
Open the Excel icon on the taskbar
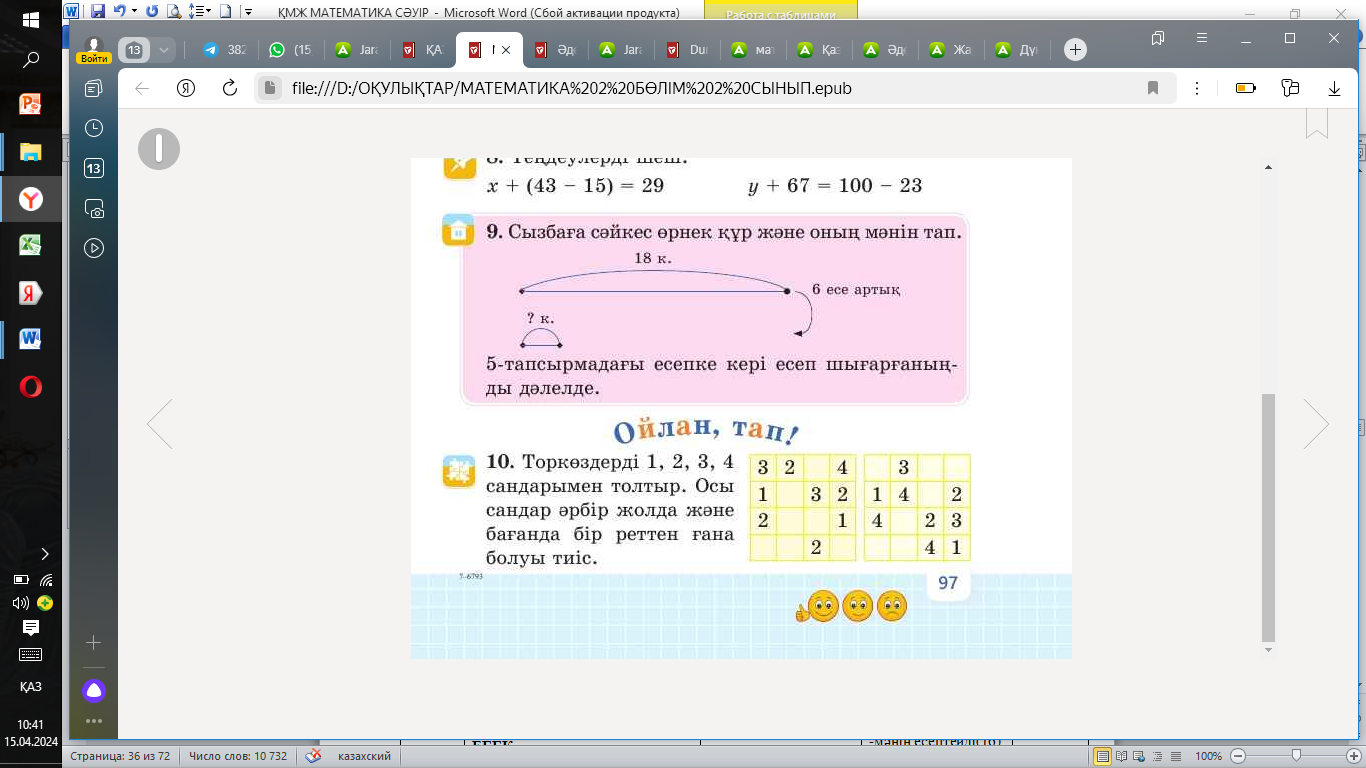pos(30,245)
